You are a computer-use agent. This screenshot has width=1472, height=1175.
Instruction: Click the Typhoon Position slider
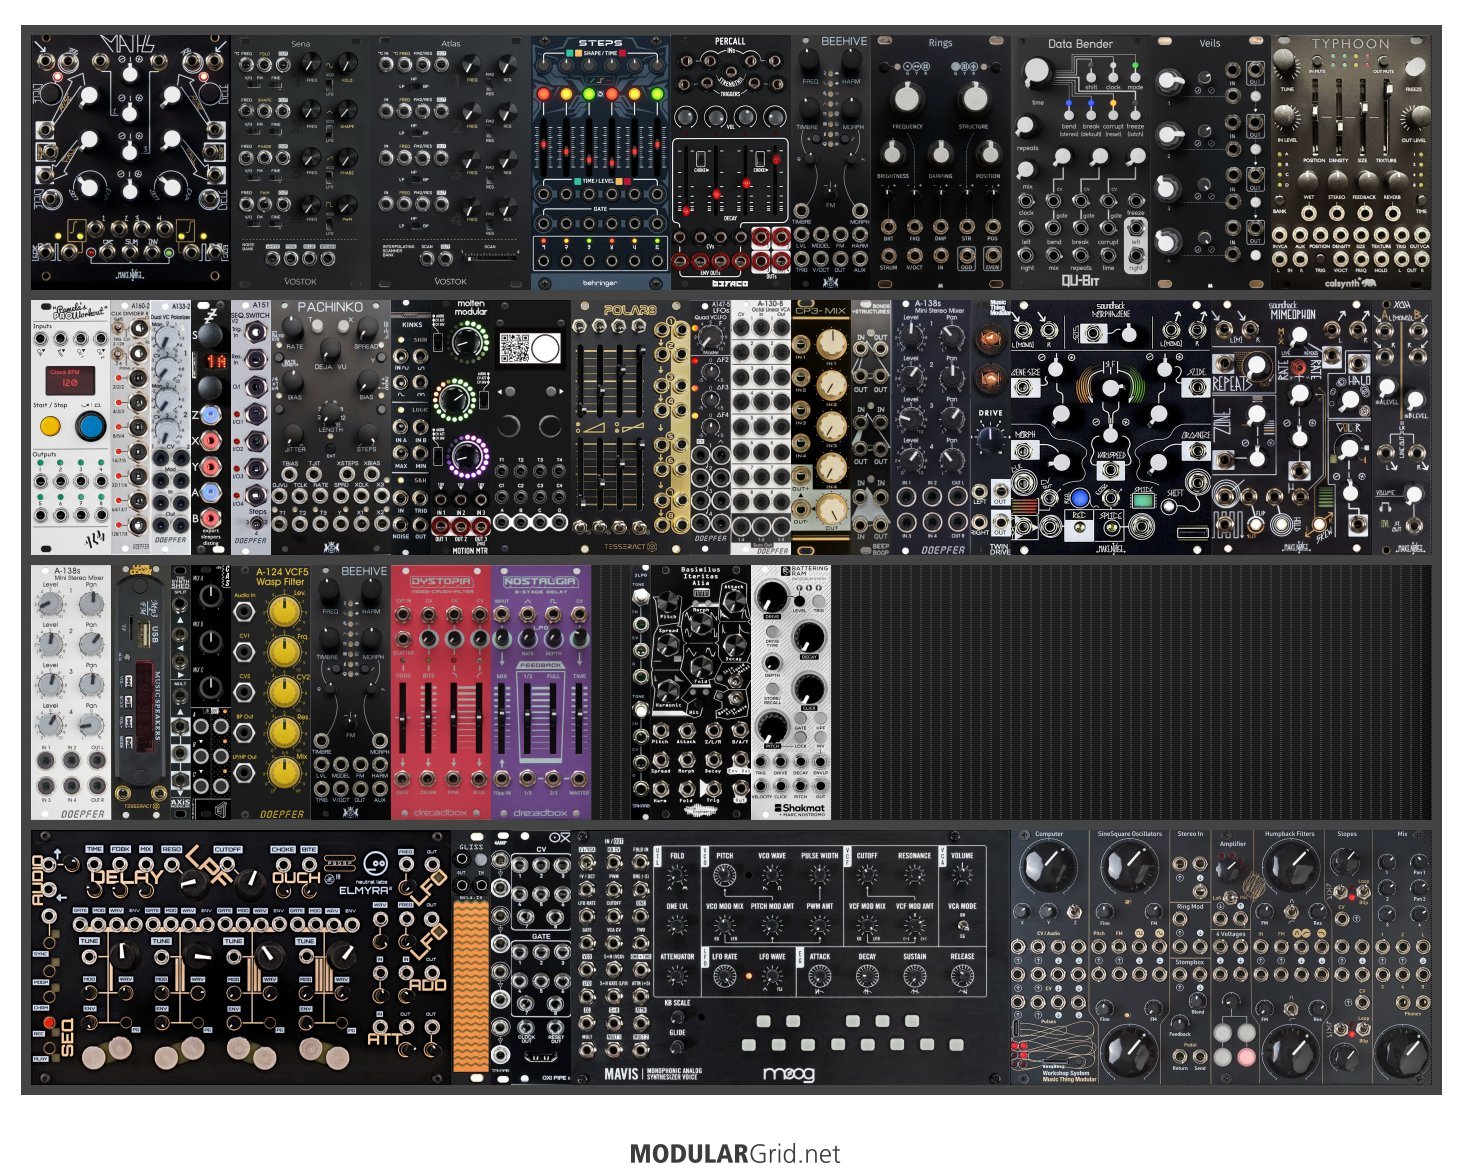[1314, 117]
